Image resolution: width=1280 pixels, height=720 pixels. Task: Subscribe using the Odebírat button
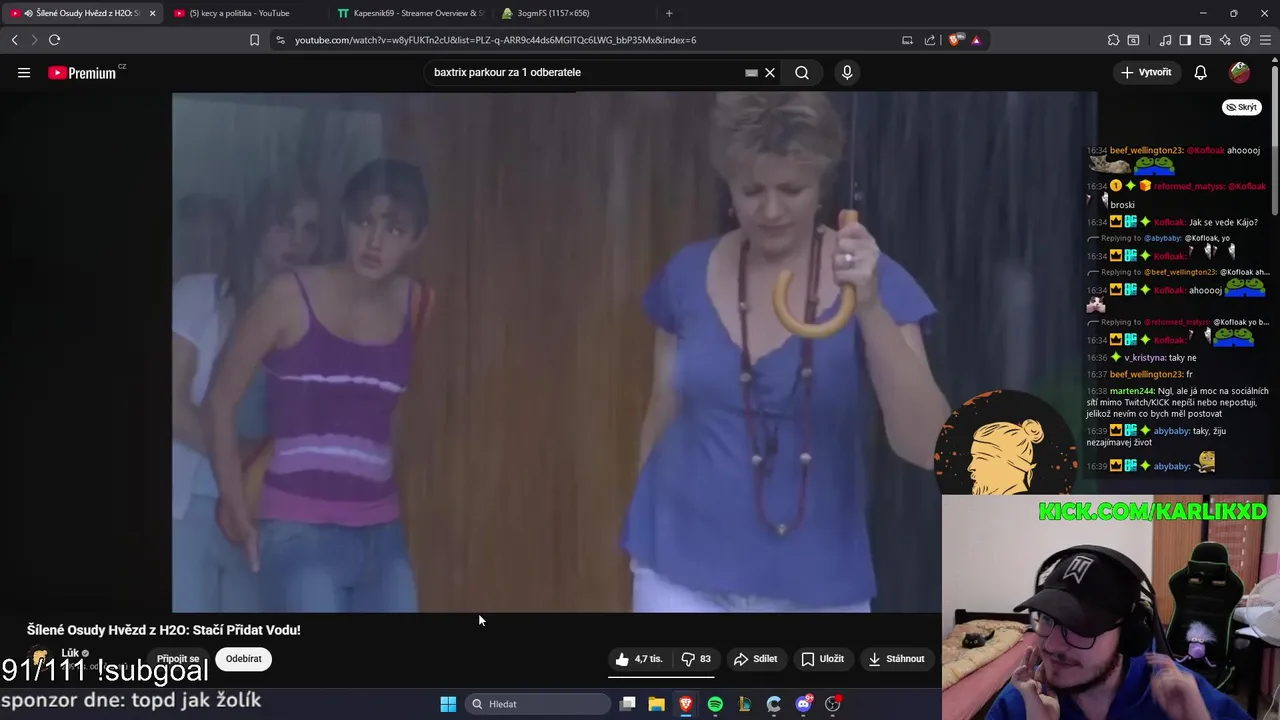[x=244, y=659]
